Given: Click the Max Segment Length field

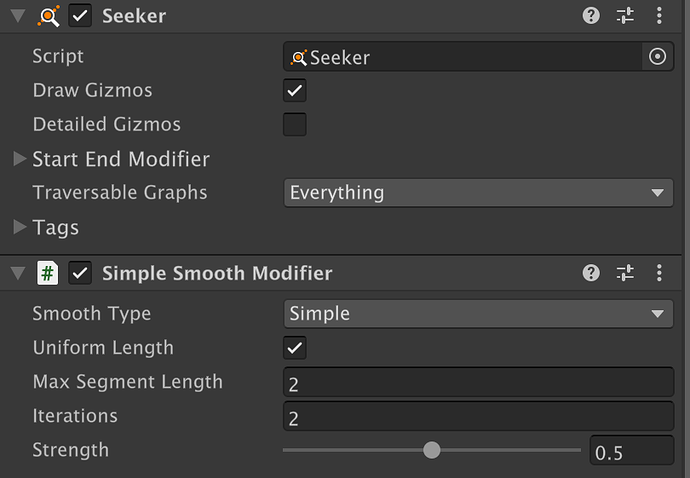Looking at the screenshot, I should click(478, 382).
